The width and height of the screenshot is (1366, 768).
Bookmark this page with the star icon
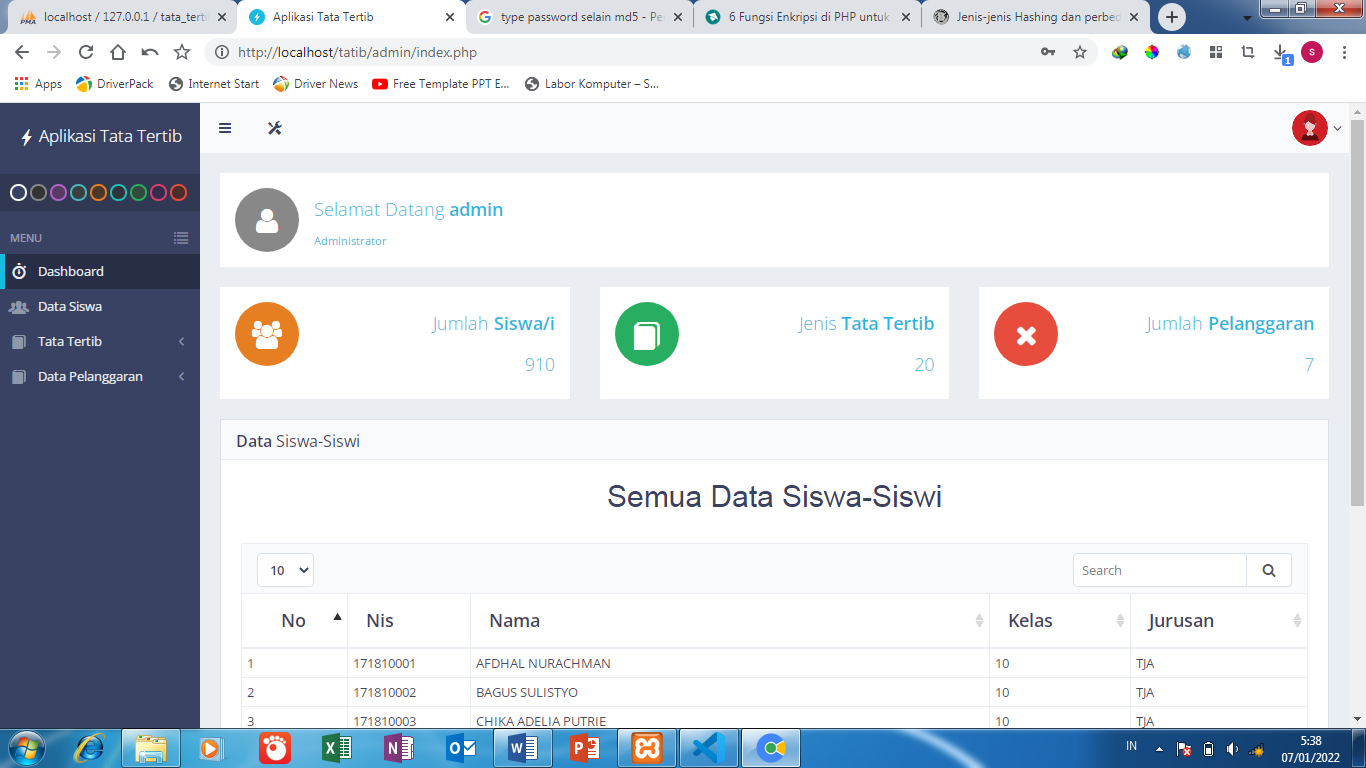click(1080, 52)
